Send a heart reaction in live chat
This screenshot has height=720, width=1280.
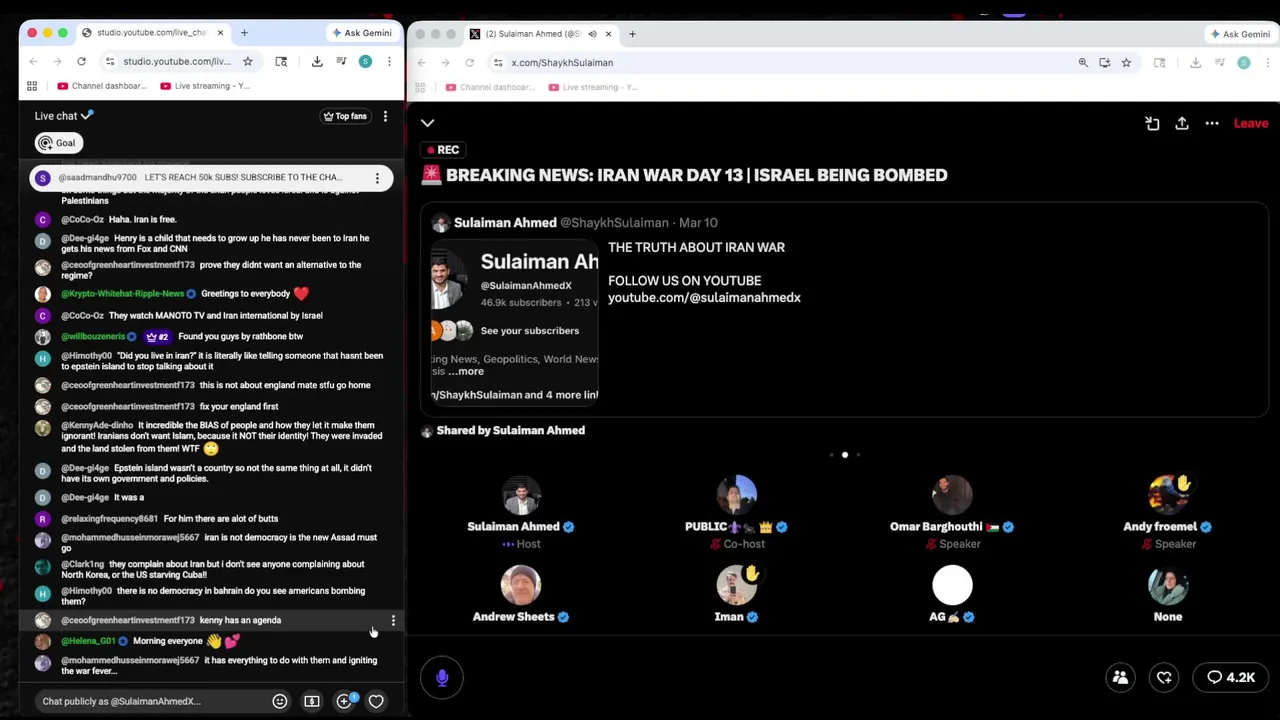pos(376,701)
